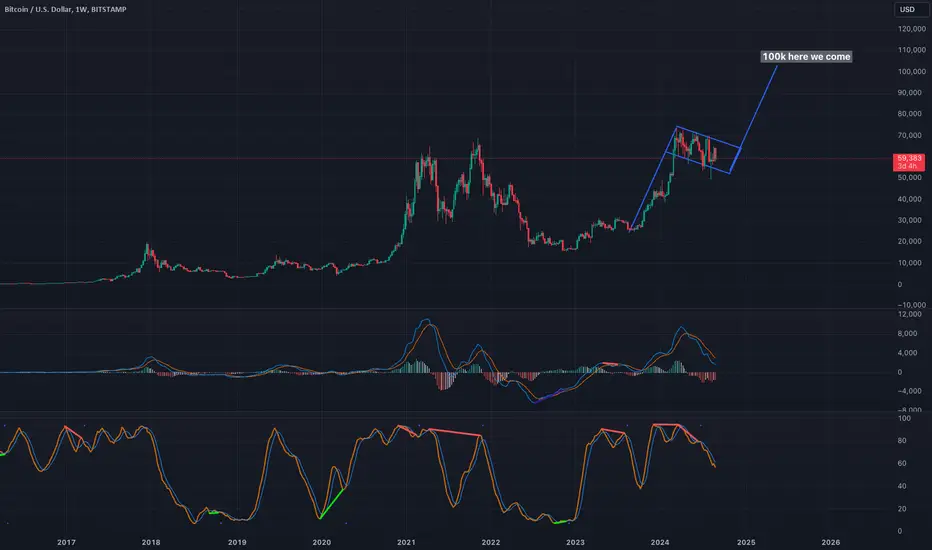The image size is (932, 550).
Task: Click the 20 label on stochastic axis
Action: point(902,509)
